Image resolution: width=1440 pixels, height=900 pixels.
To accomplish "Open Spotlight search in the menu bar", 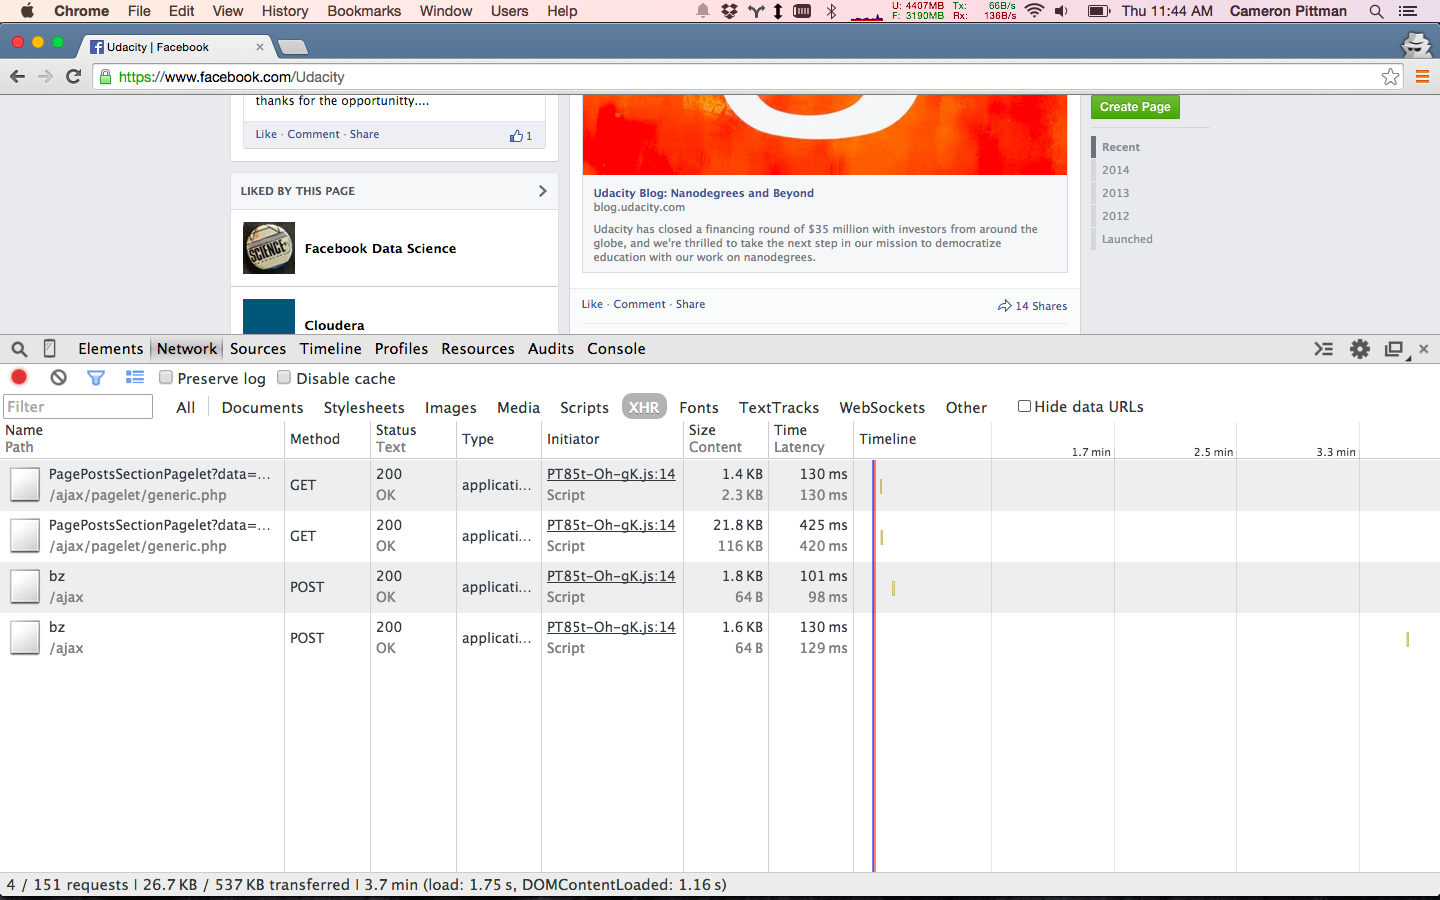I will coord(1376,11).
